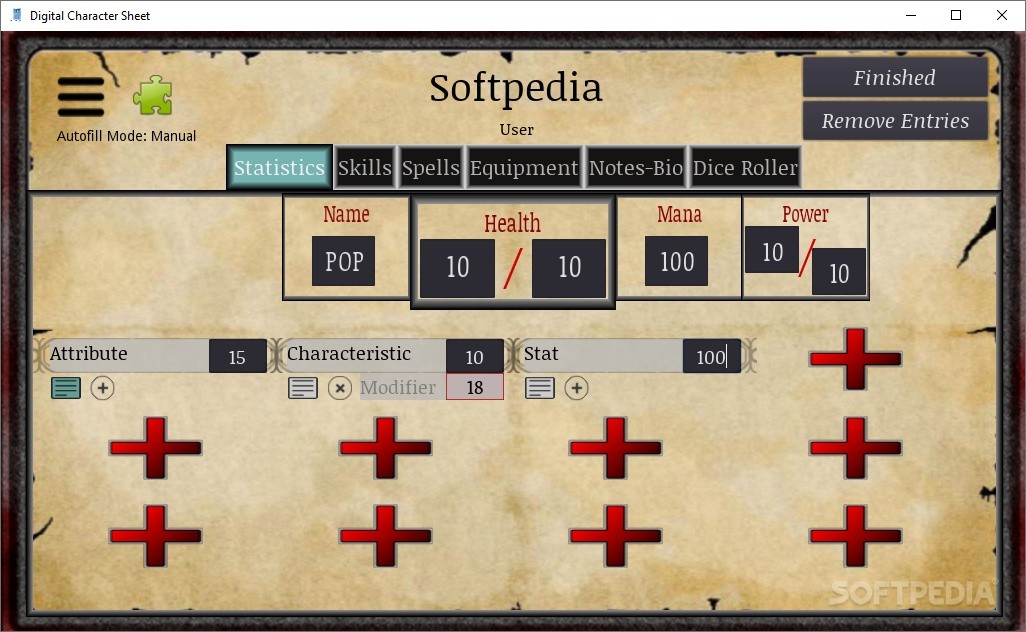Click the Modifier name field
Viewport: 1026px width, 632px height.
coord(402,387)
